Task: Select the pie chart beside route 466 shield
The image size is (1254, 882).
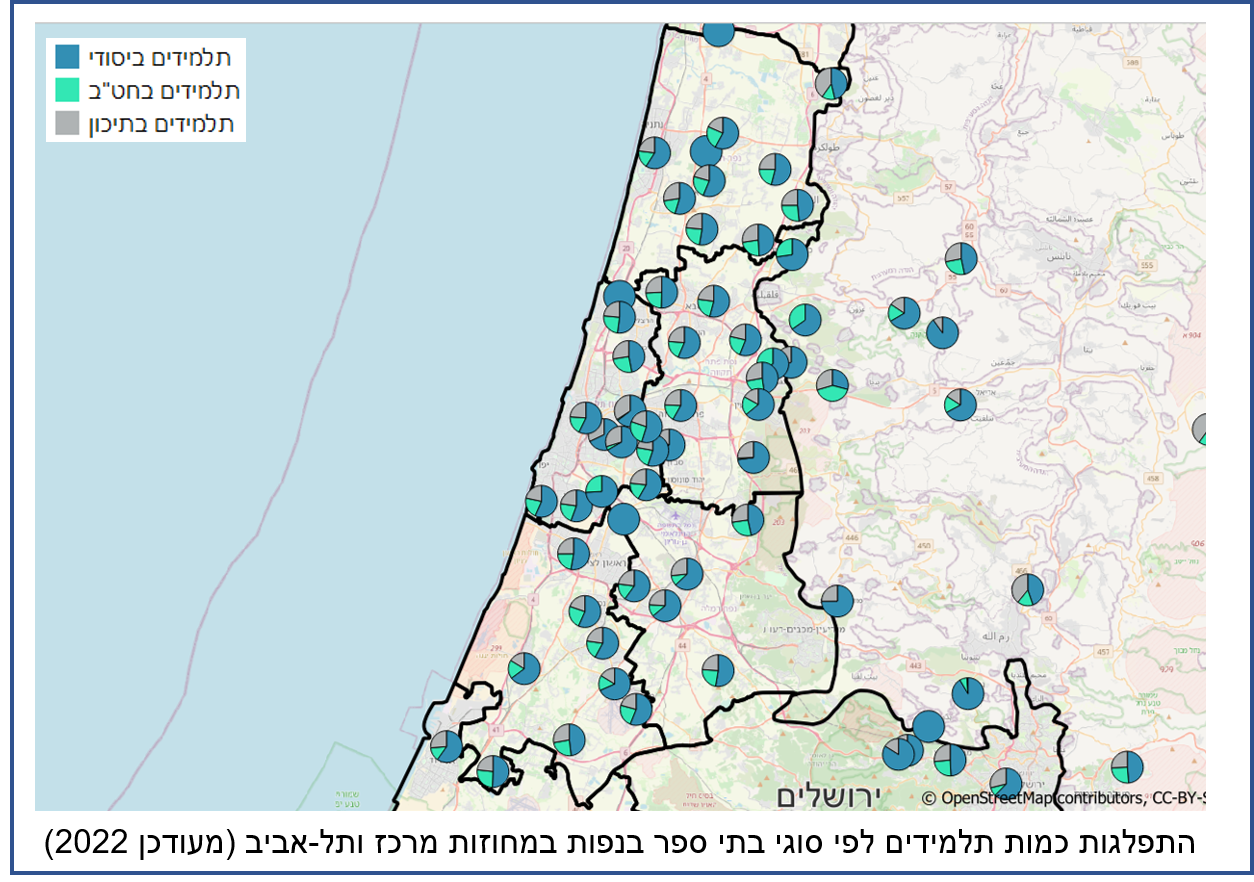Action: (x=1027, y=590)
